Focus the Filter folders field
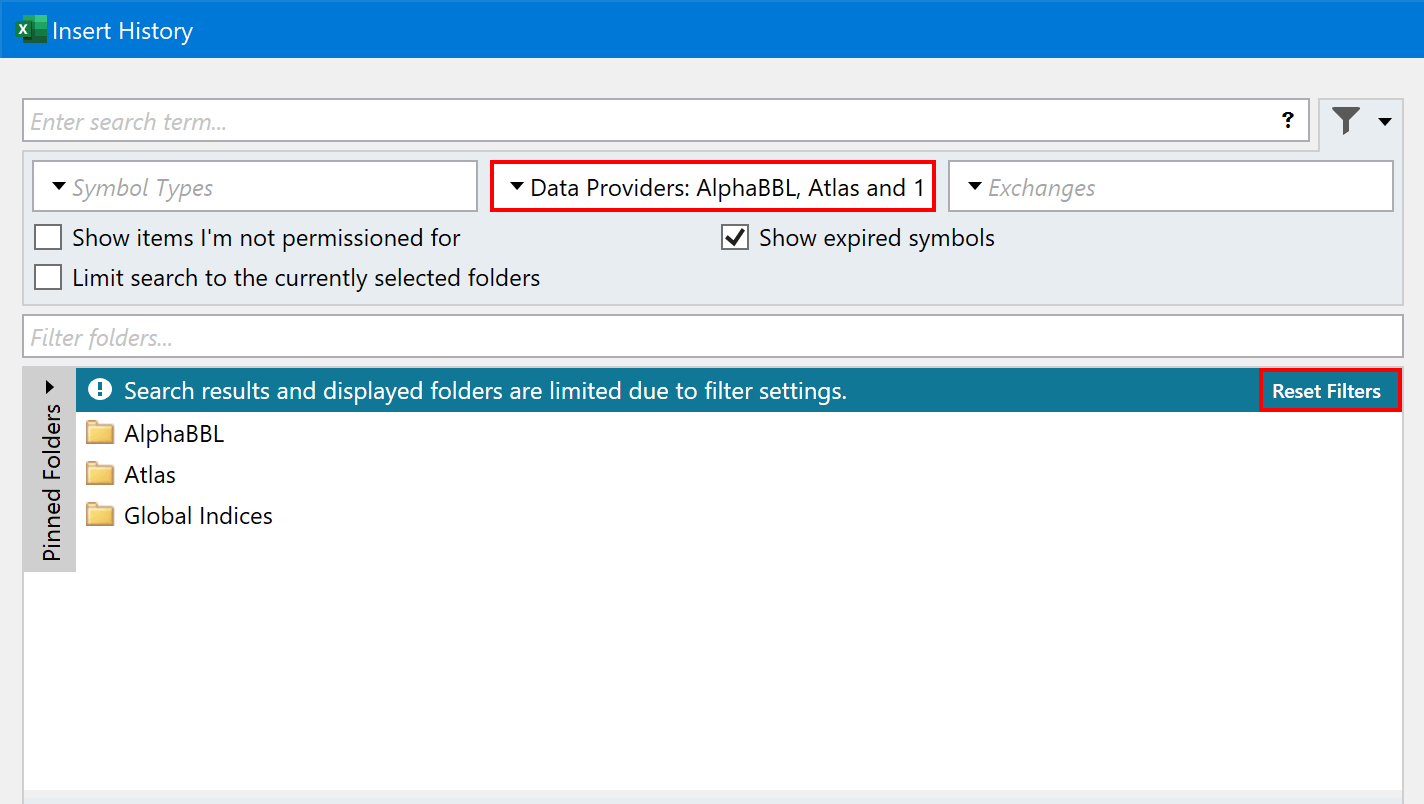The width and height of the screenshot is (1424, 804). [x=713, y=337]
